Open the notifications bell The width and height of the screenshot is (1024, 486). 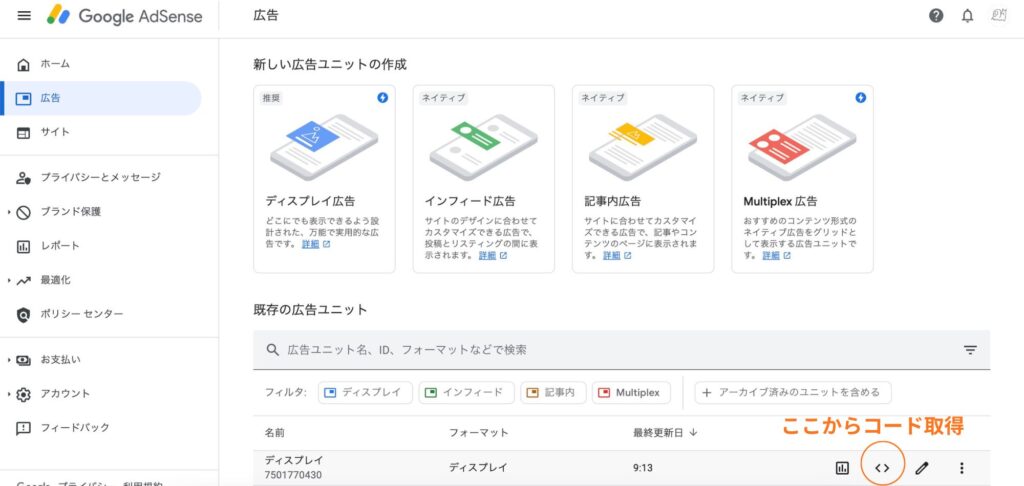[x=967, y=16]
